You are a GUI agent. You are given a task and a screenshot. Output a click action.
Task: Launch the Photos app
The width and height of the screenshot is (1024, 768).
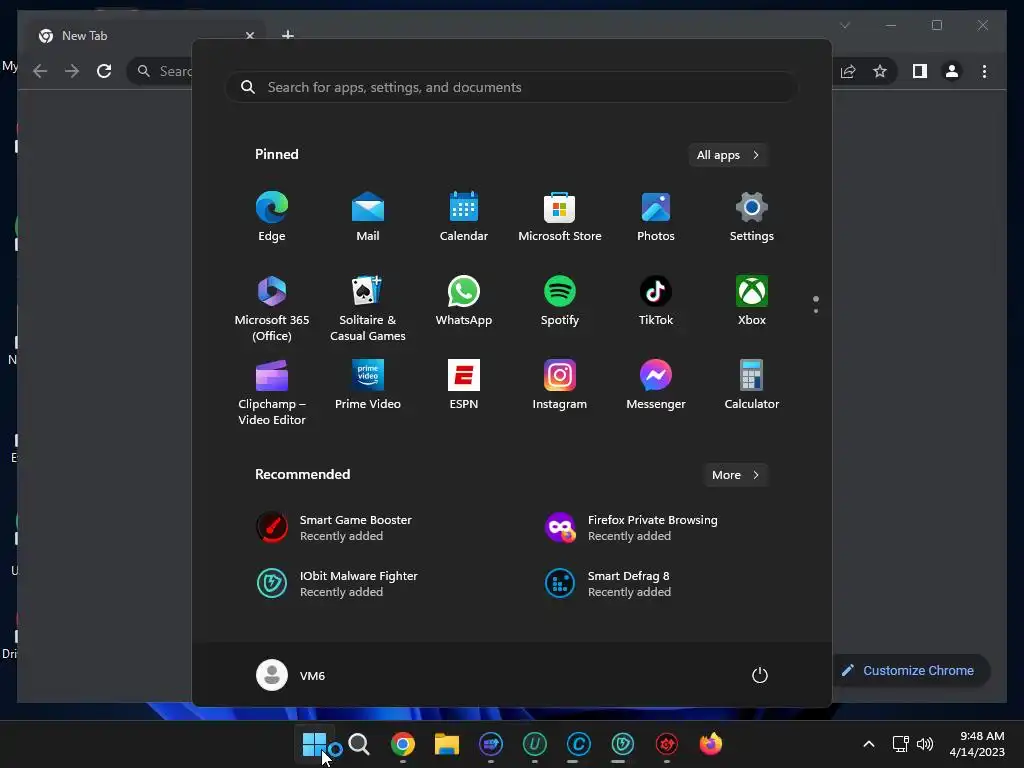(x=656, y=217)
